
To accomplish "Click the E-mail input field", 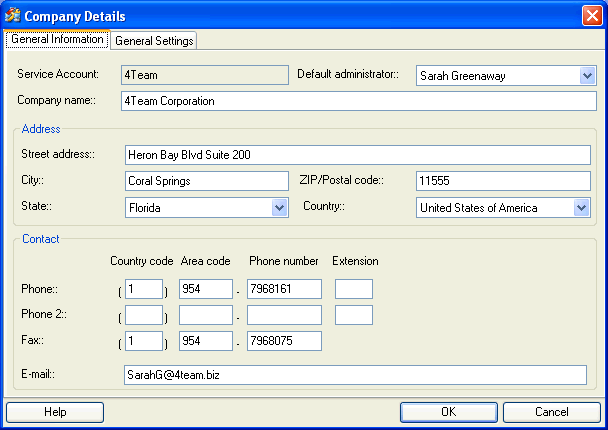I will click(x=355, y=375).
